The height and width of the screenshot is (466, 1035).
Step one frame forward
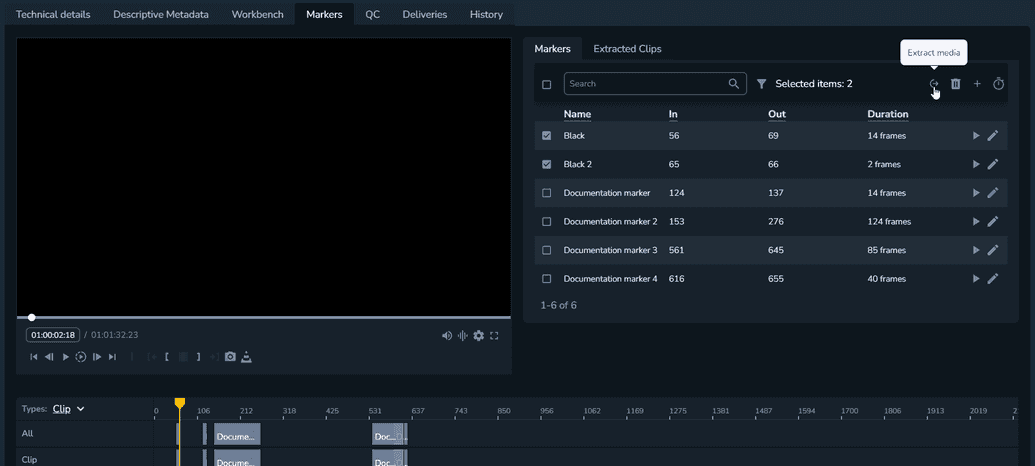[96, 357]
